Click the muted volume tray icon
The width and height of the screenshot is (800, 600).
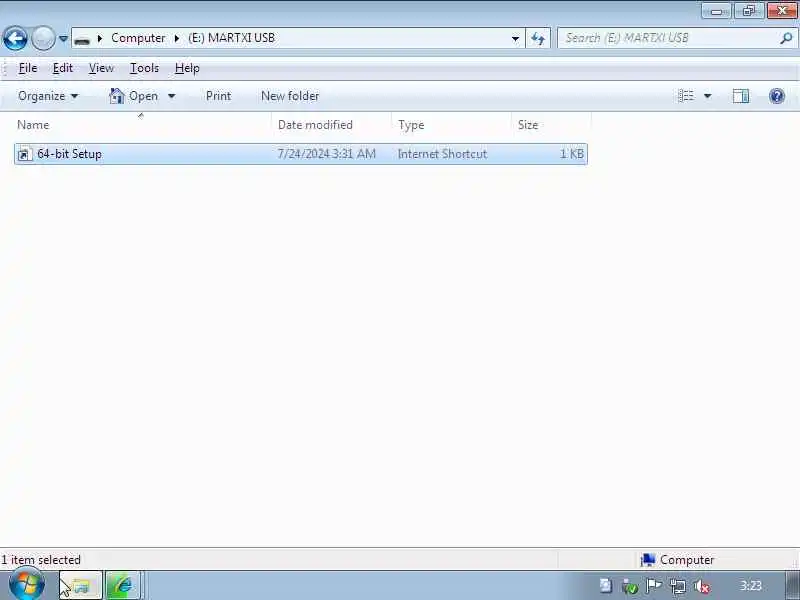pos(702,586)
